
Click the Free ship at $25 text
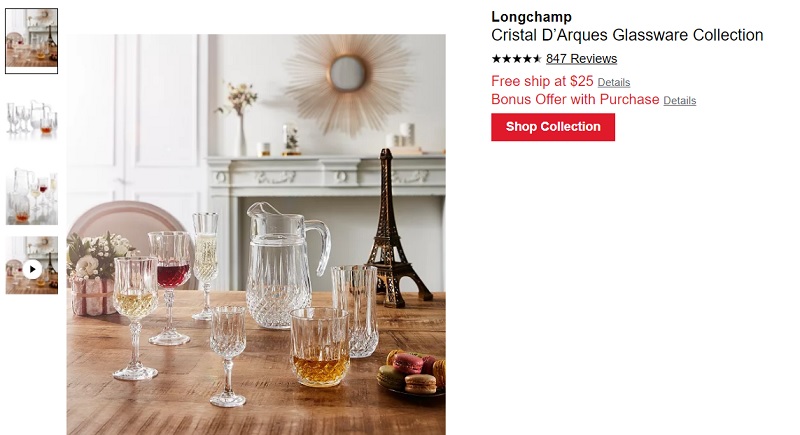(542, 81)
